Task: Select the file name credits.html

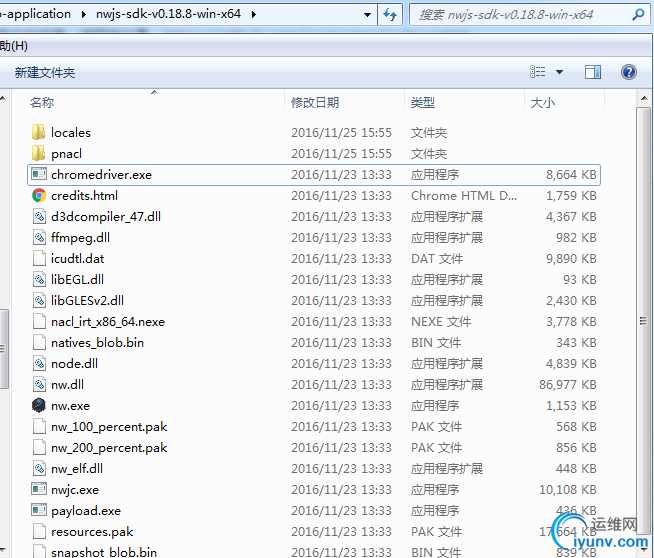Action: (x=84, y=196)
